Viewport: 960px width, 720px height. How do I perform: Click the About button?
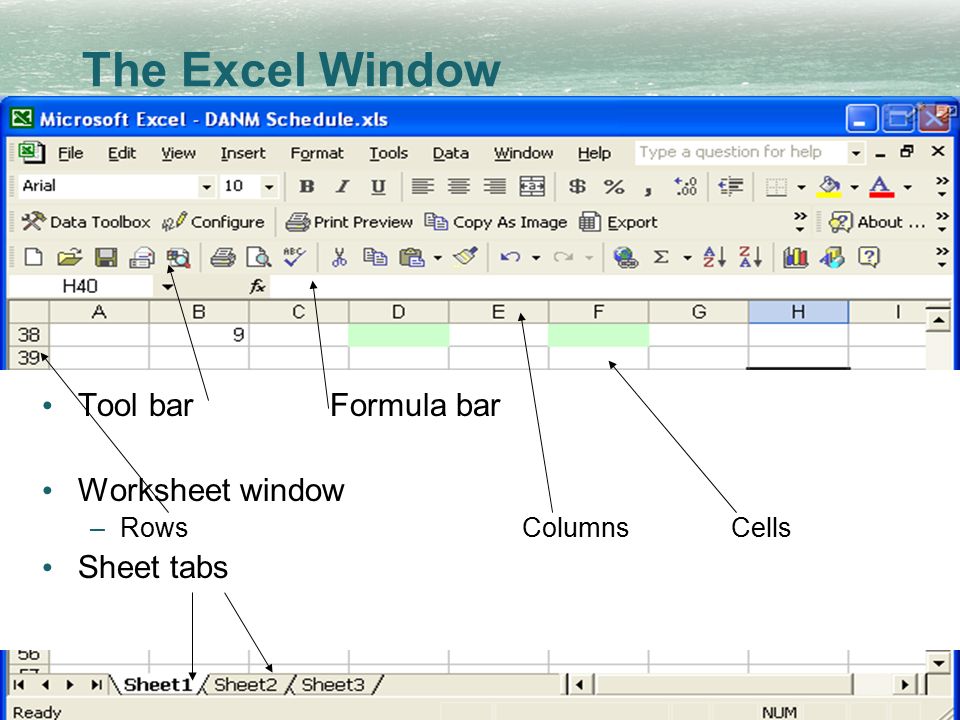pyautogui.click(x=877, y=222)
